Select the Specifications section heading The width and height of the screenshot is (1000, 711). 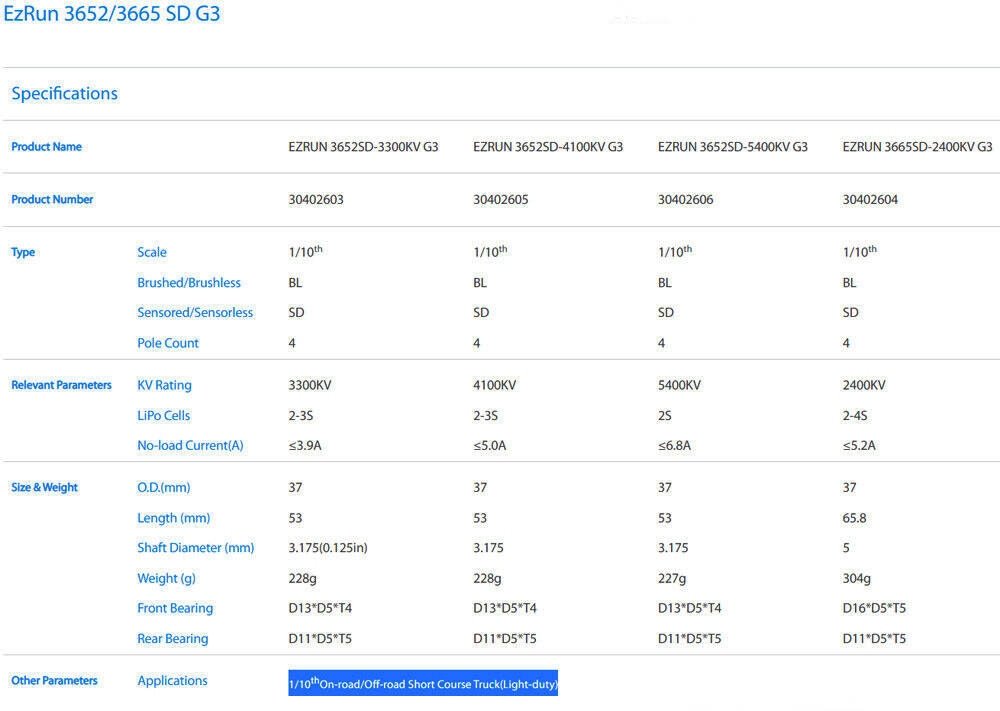click(x=64, y=94)
